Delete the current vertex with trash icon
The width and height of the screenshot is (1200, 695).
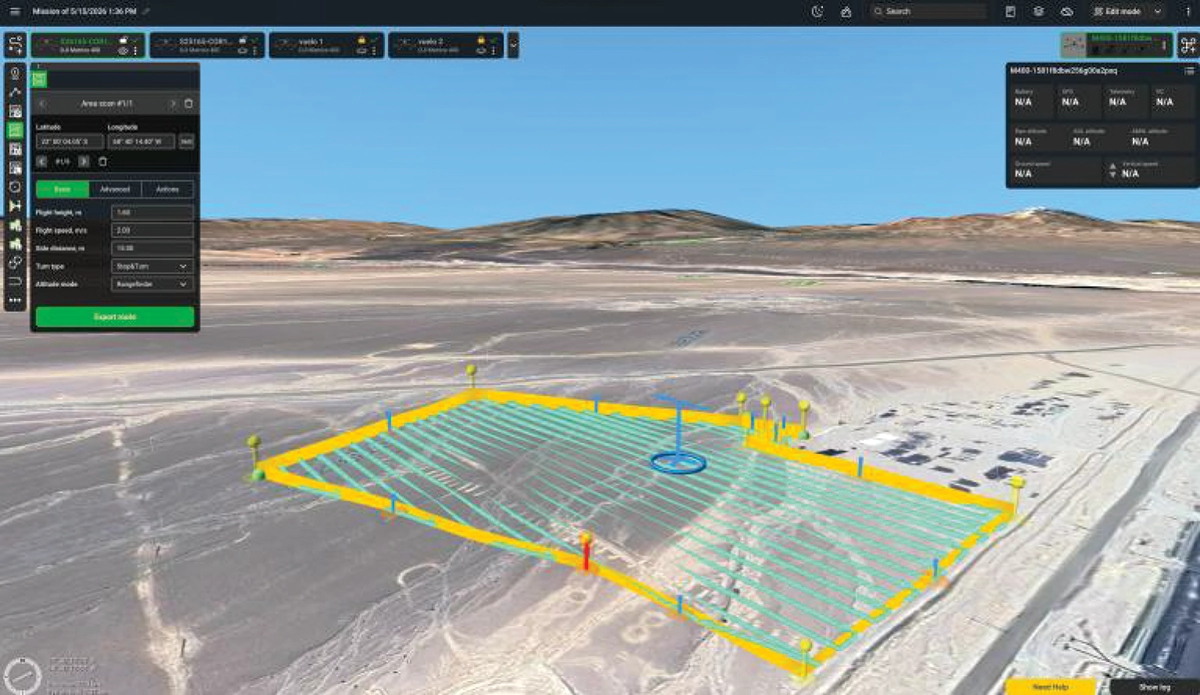102,161
